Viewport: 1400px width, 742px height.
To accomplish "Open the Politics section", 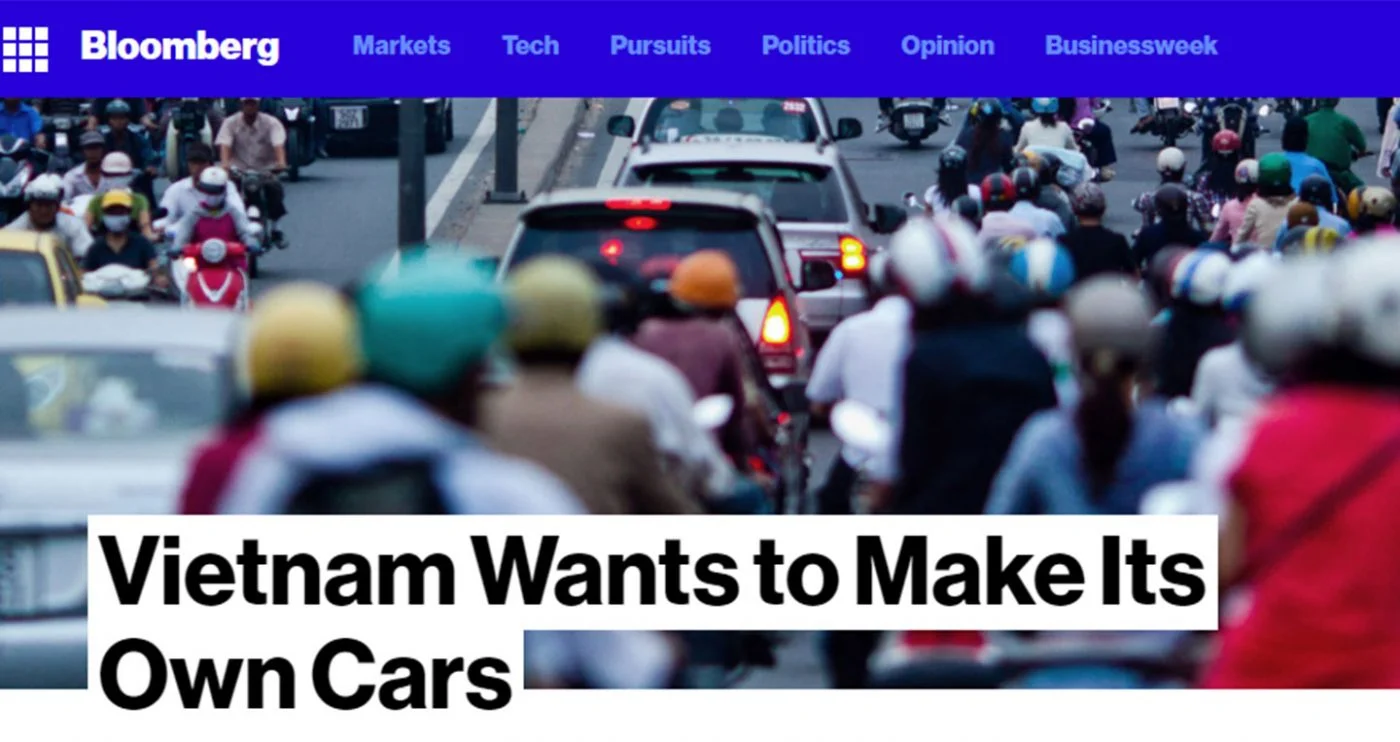I will (806, 46).
